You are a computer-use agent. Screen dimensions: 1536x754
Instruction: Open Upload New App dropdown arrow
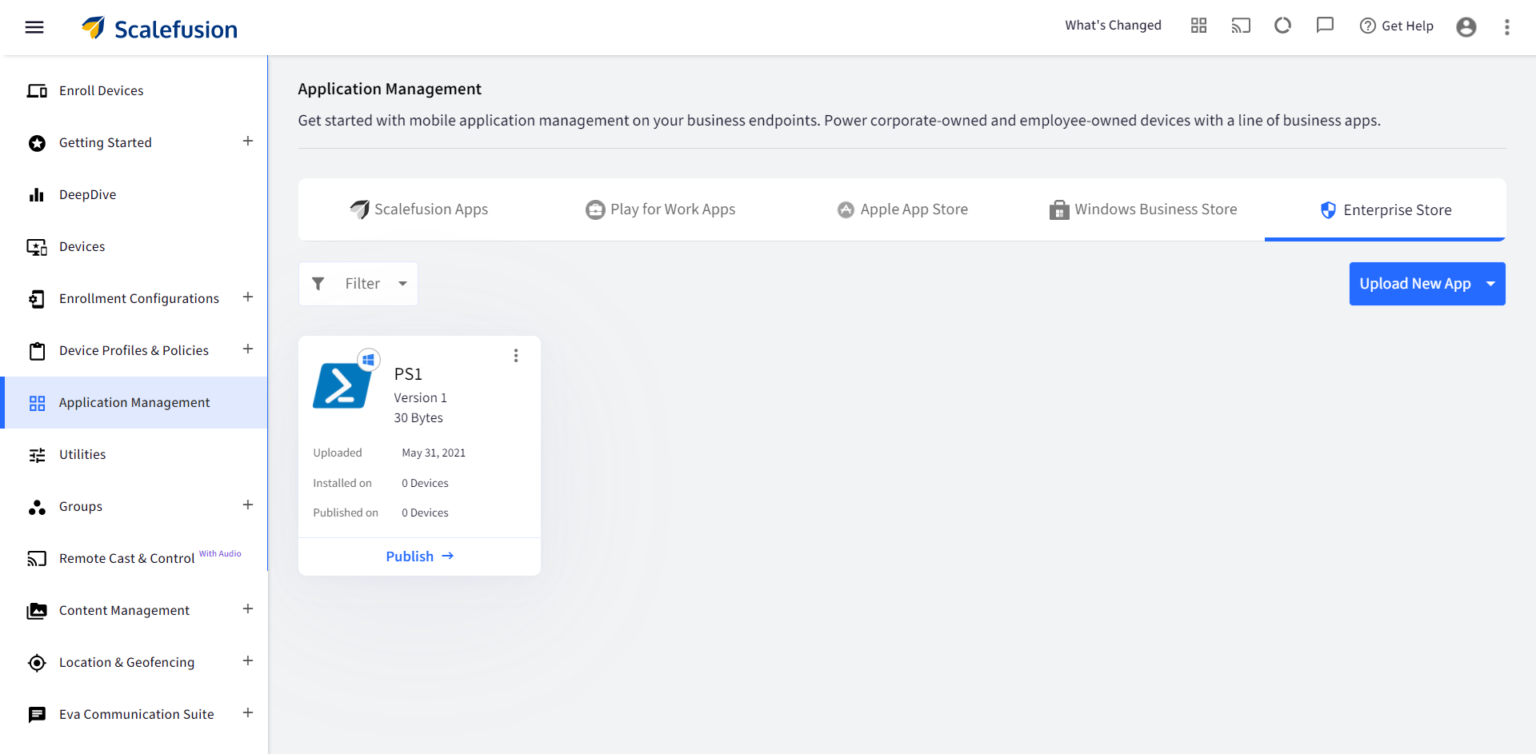1490,284
